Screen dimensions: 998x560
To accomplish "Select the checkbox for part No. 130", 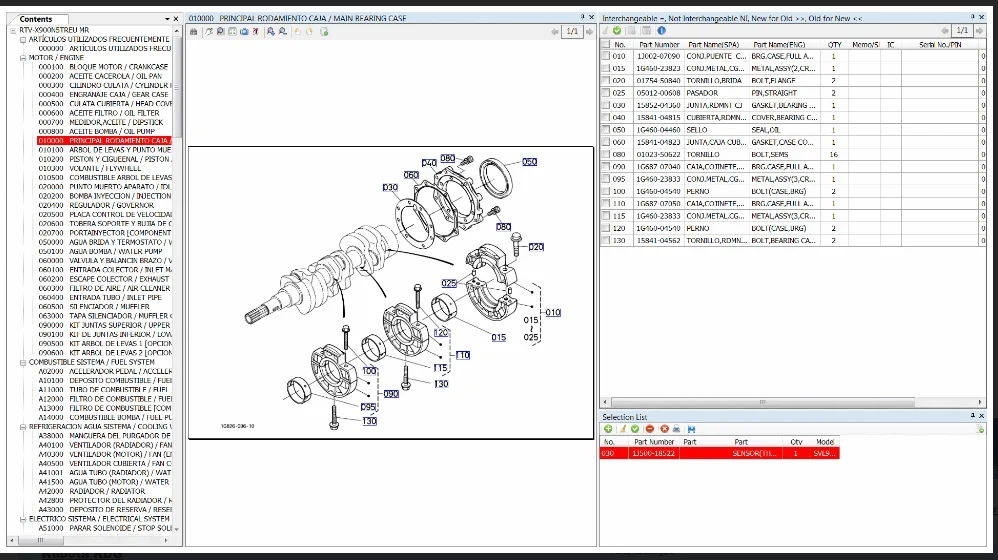I will 606,240.
